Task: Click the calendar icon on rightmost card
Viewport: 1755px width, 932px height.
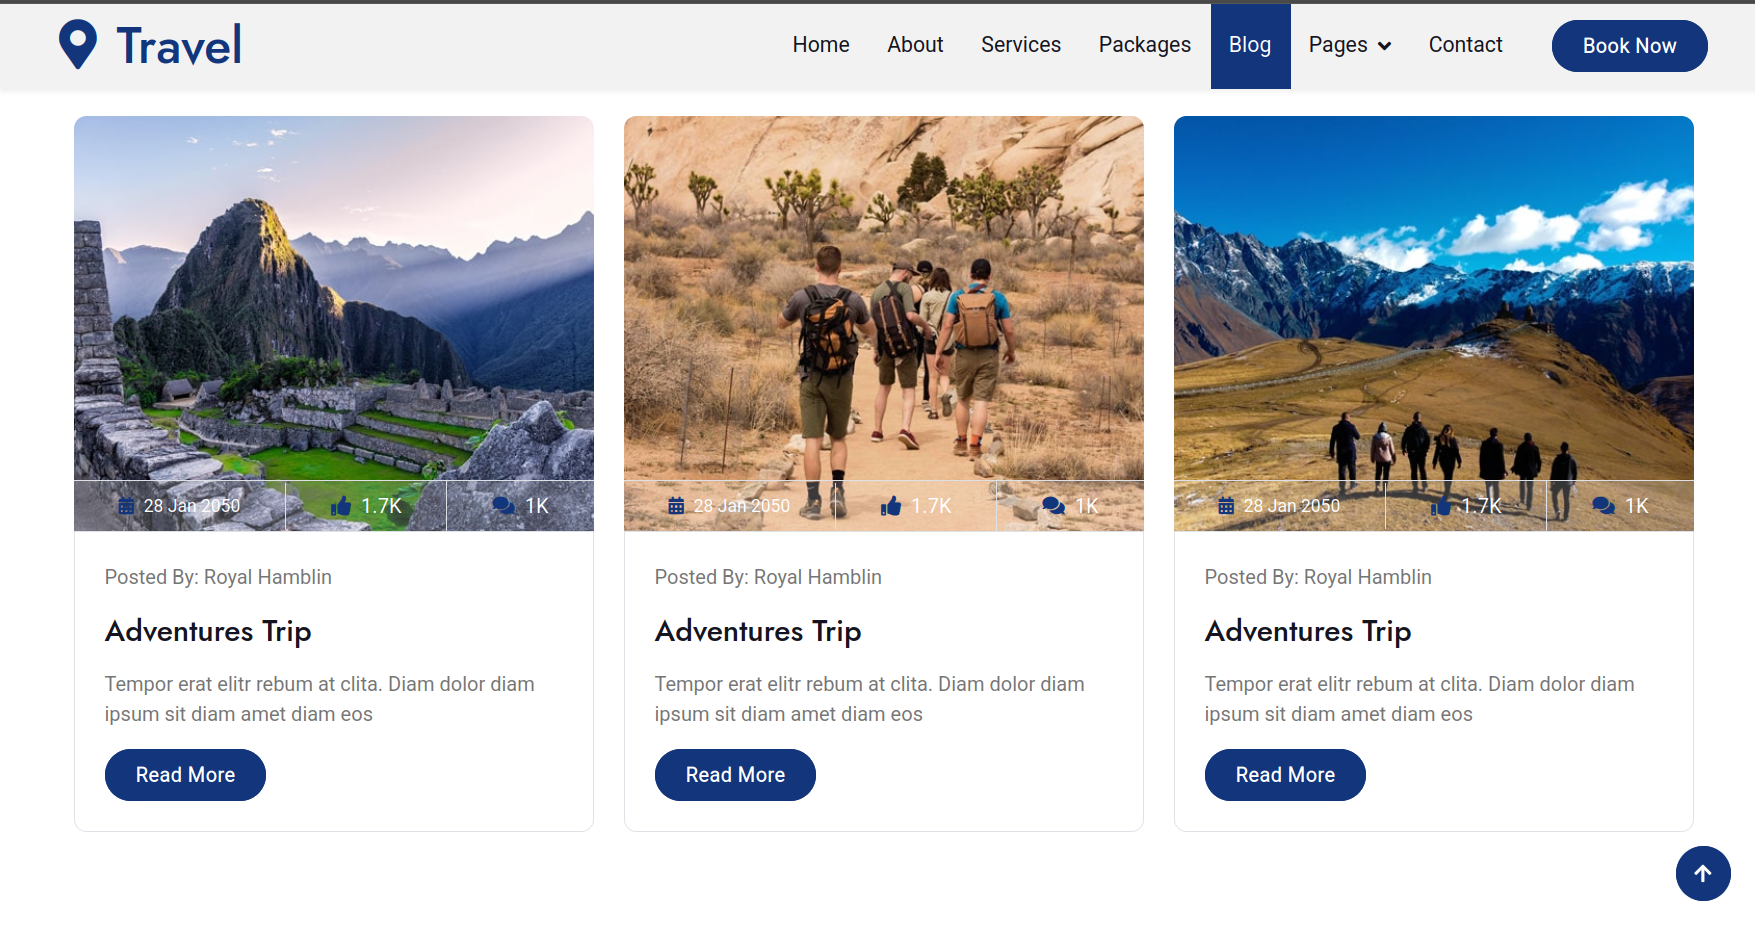Action: (1225, 506)
